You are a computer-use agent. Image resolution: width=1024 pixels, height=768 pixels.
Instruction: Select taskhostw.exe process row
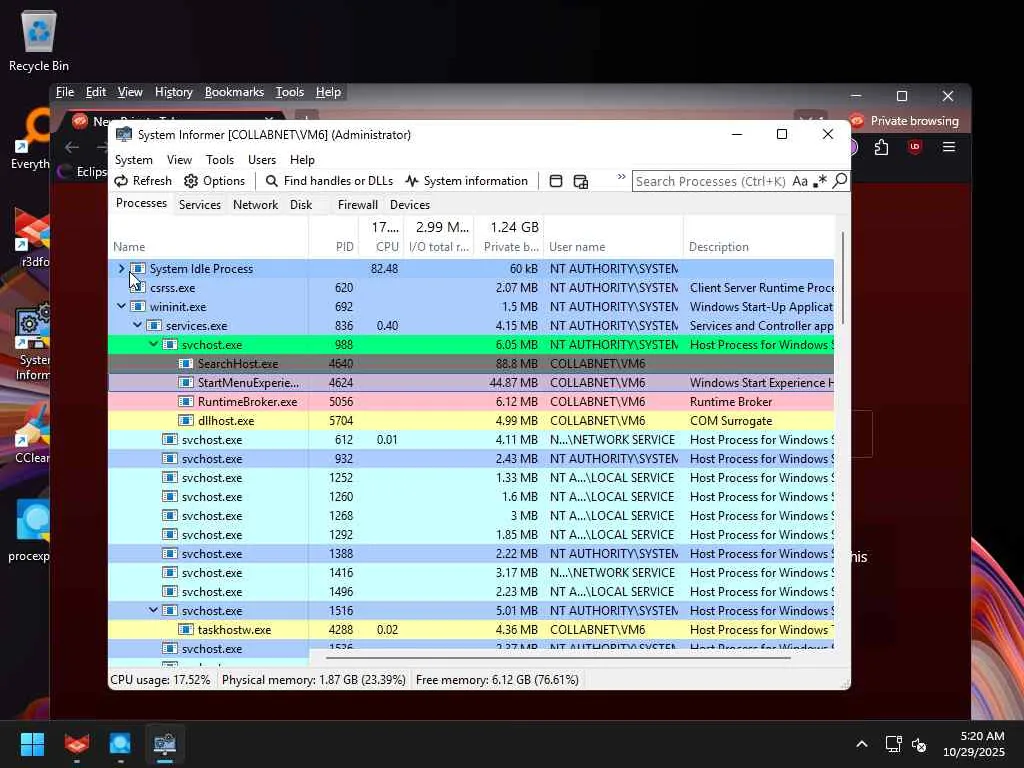tap(471, 630)
